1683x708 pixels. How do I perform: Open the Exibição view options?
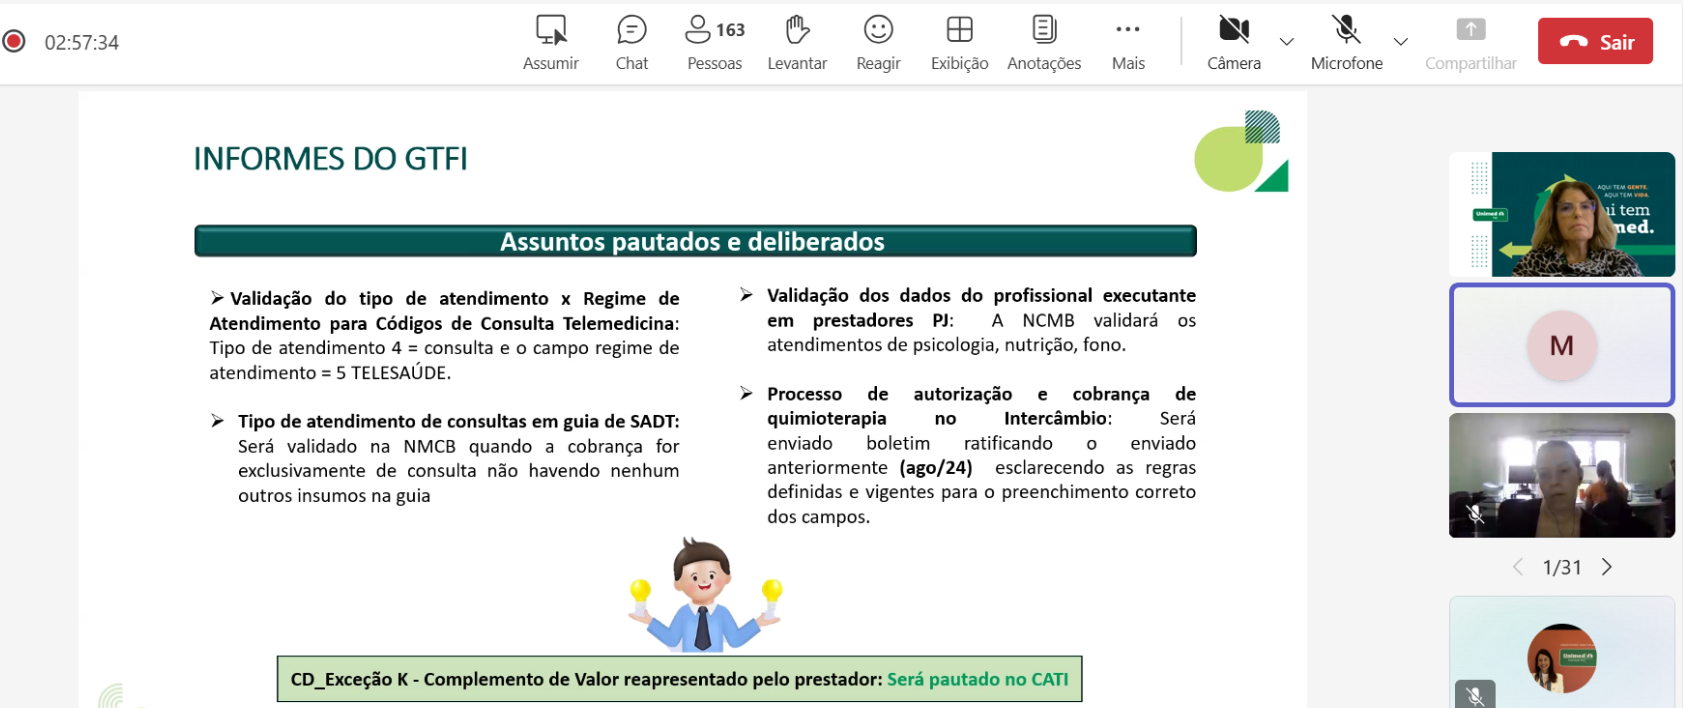(x=959, y=30)
